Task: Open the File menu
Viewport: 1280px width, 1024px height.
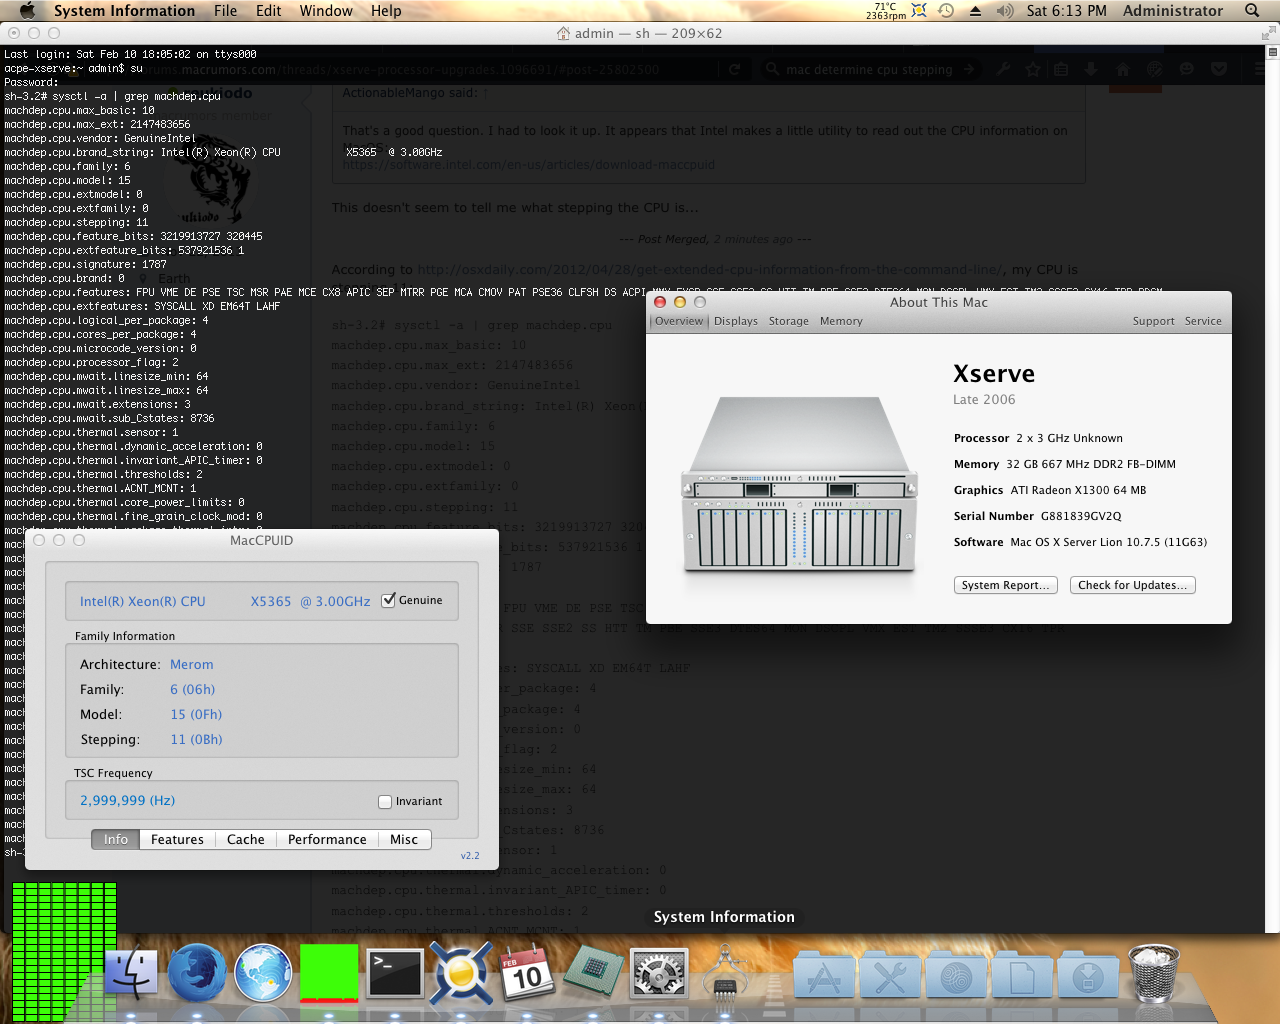Action: pos(226,11)
